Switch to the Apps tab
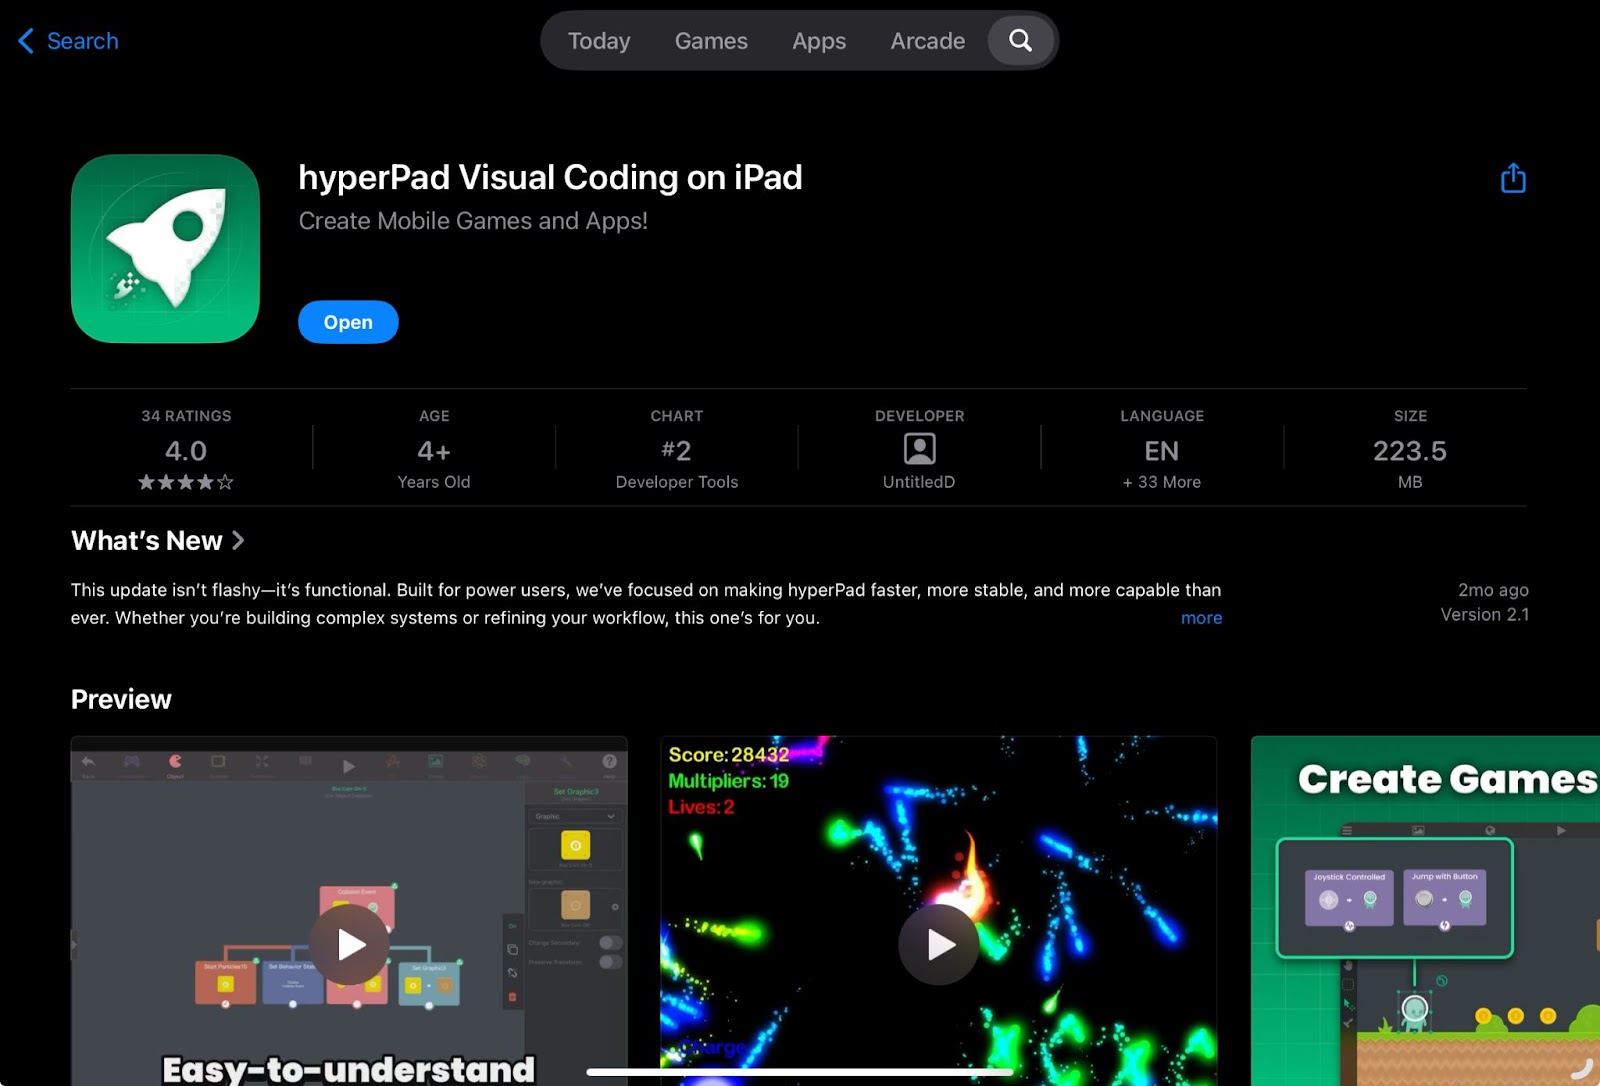Viewport: 1600px width, 1086px height. pos(819,41)
